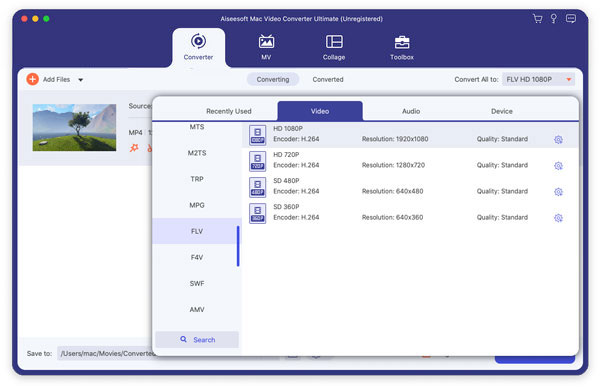Open the Convert All to format dropdown
The width and height of the screenshot is (600, 389).
(538, 79)
